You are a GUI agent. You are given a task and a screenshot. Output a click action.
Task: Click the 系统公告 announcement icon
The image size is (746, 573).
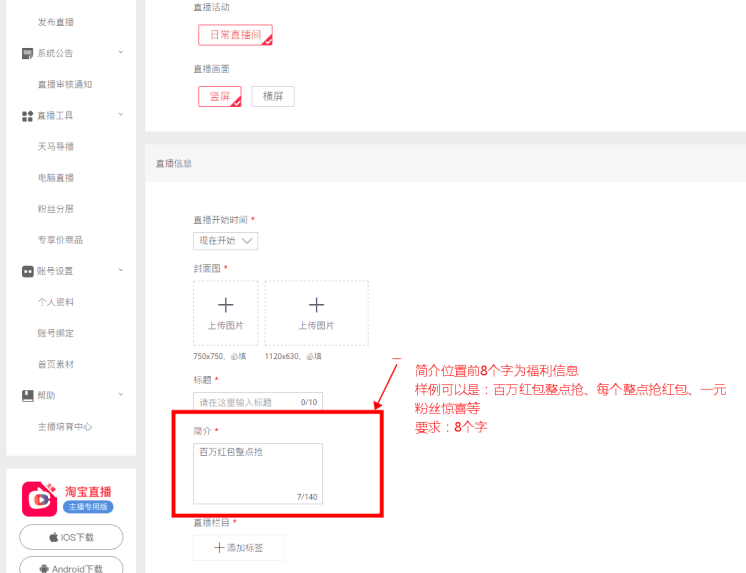[x=28, y=53]
